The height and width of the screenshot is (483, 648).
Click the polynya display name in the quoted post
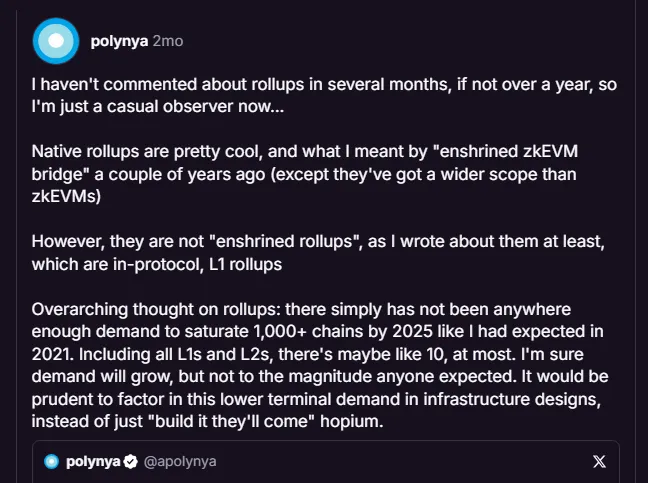point(93,462)
